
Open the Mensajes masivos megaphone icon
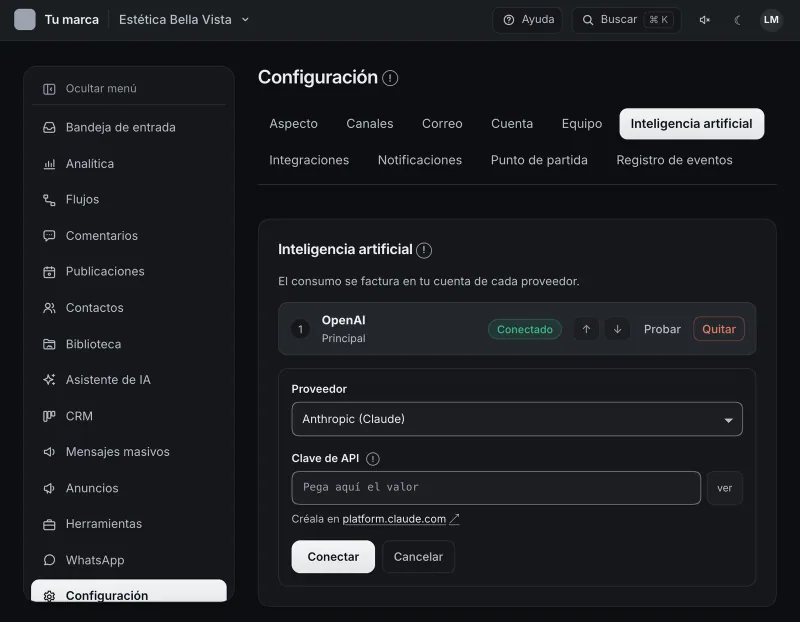pyautogui.click(x=49, y=452)
